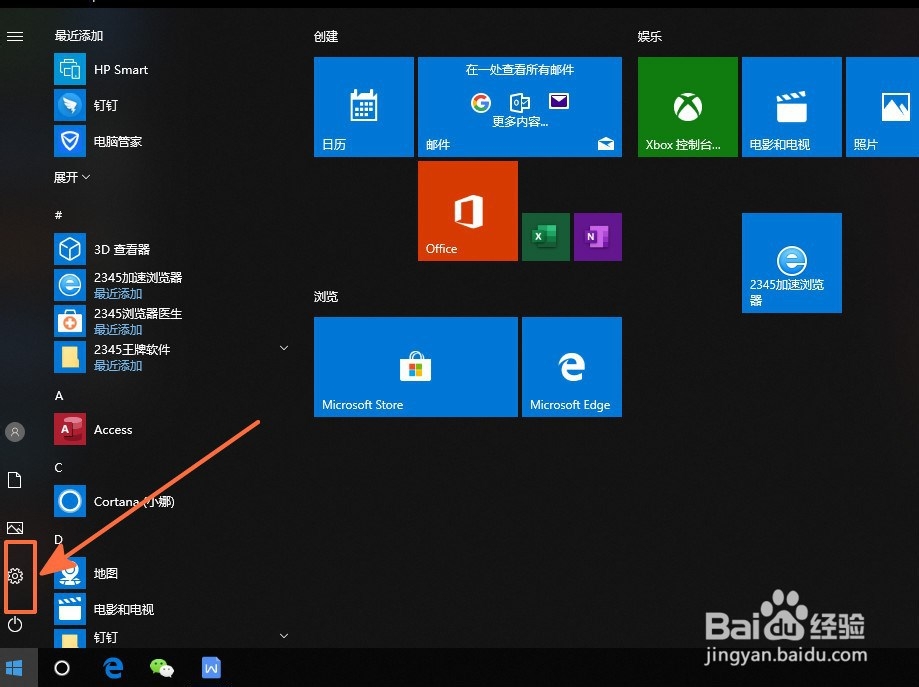Open 2345加速浏览器 tile in 娱乐 group

[792, 263]
